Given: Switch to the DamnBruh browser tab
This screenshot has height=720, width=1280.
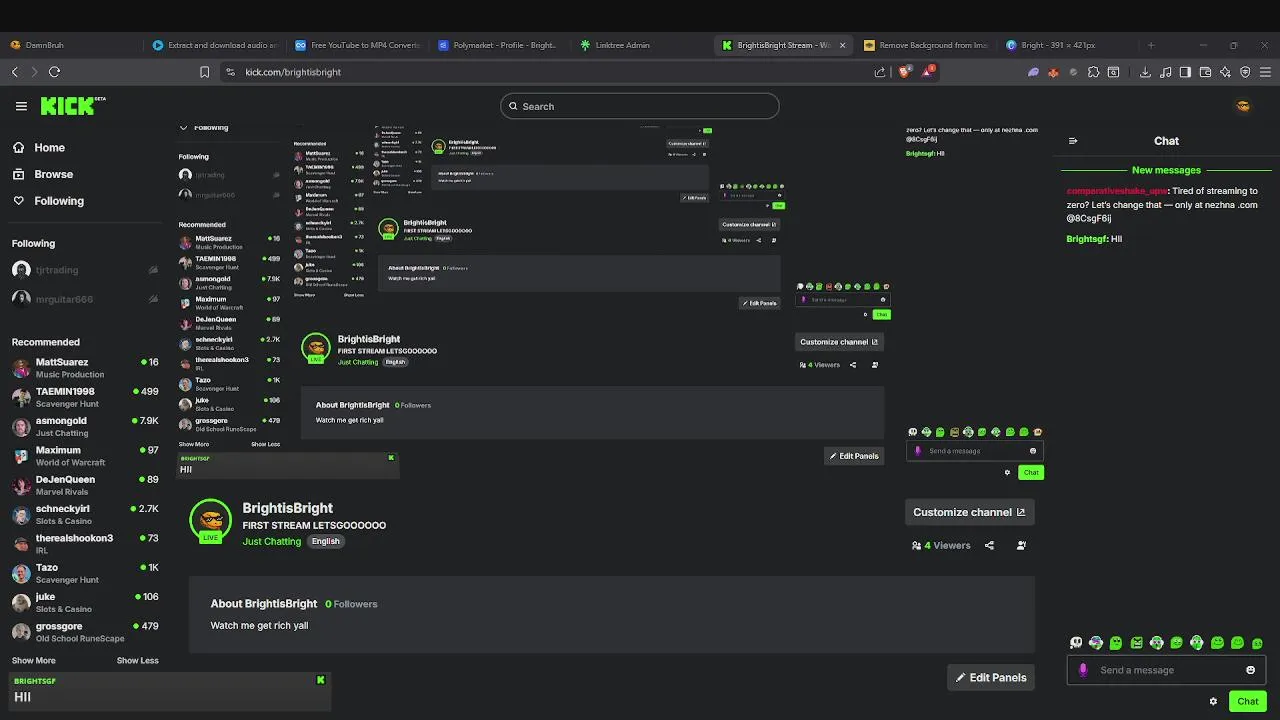Looking at the screenshot, I should (70, 45).
